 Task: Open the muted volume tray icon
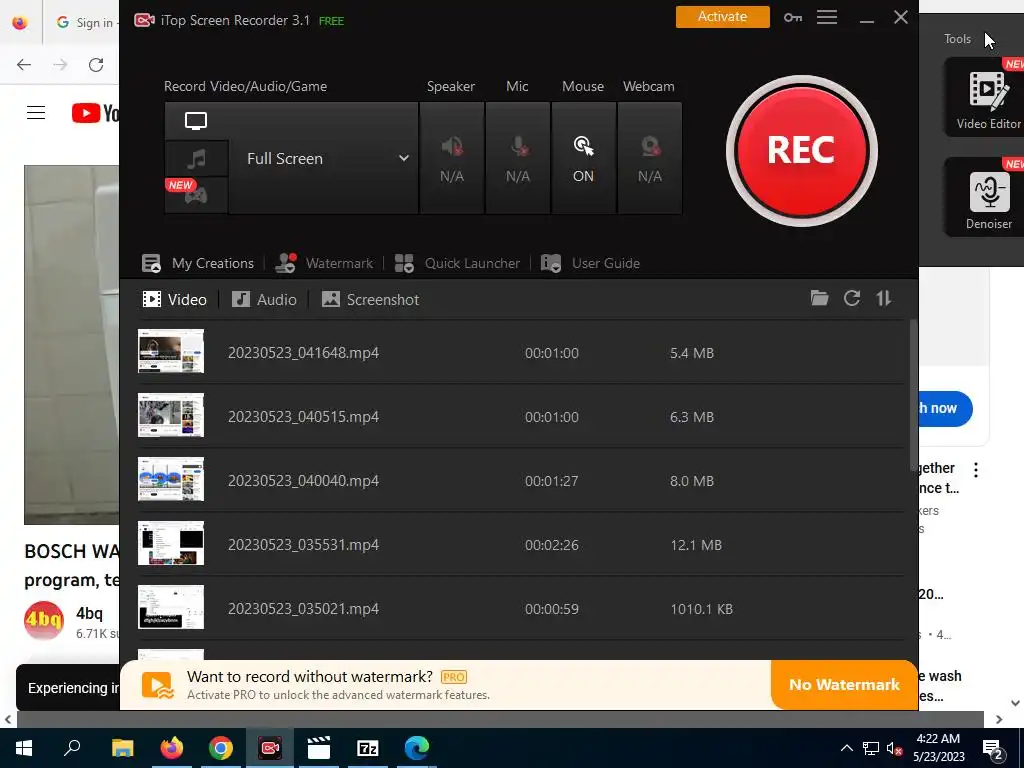894,748
